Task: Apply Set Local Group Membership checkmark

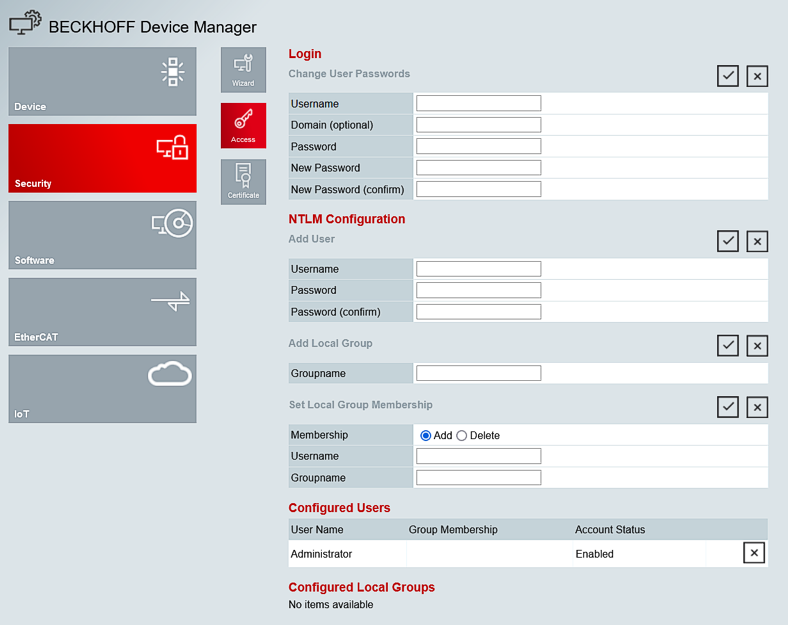Action: 728,407
